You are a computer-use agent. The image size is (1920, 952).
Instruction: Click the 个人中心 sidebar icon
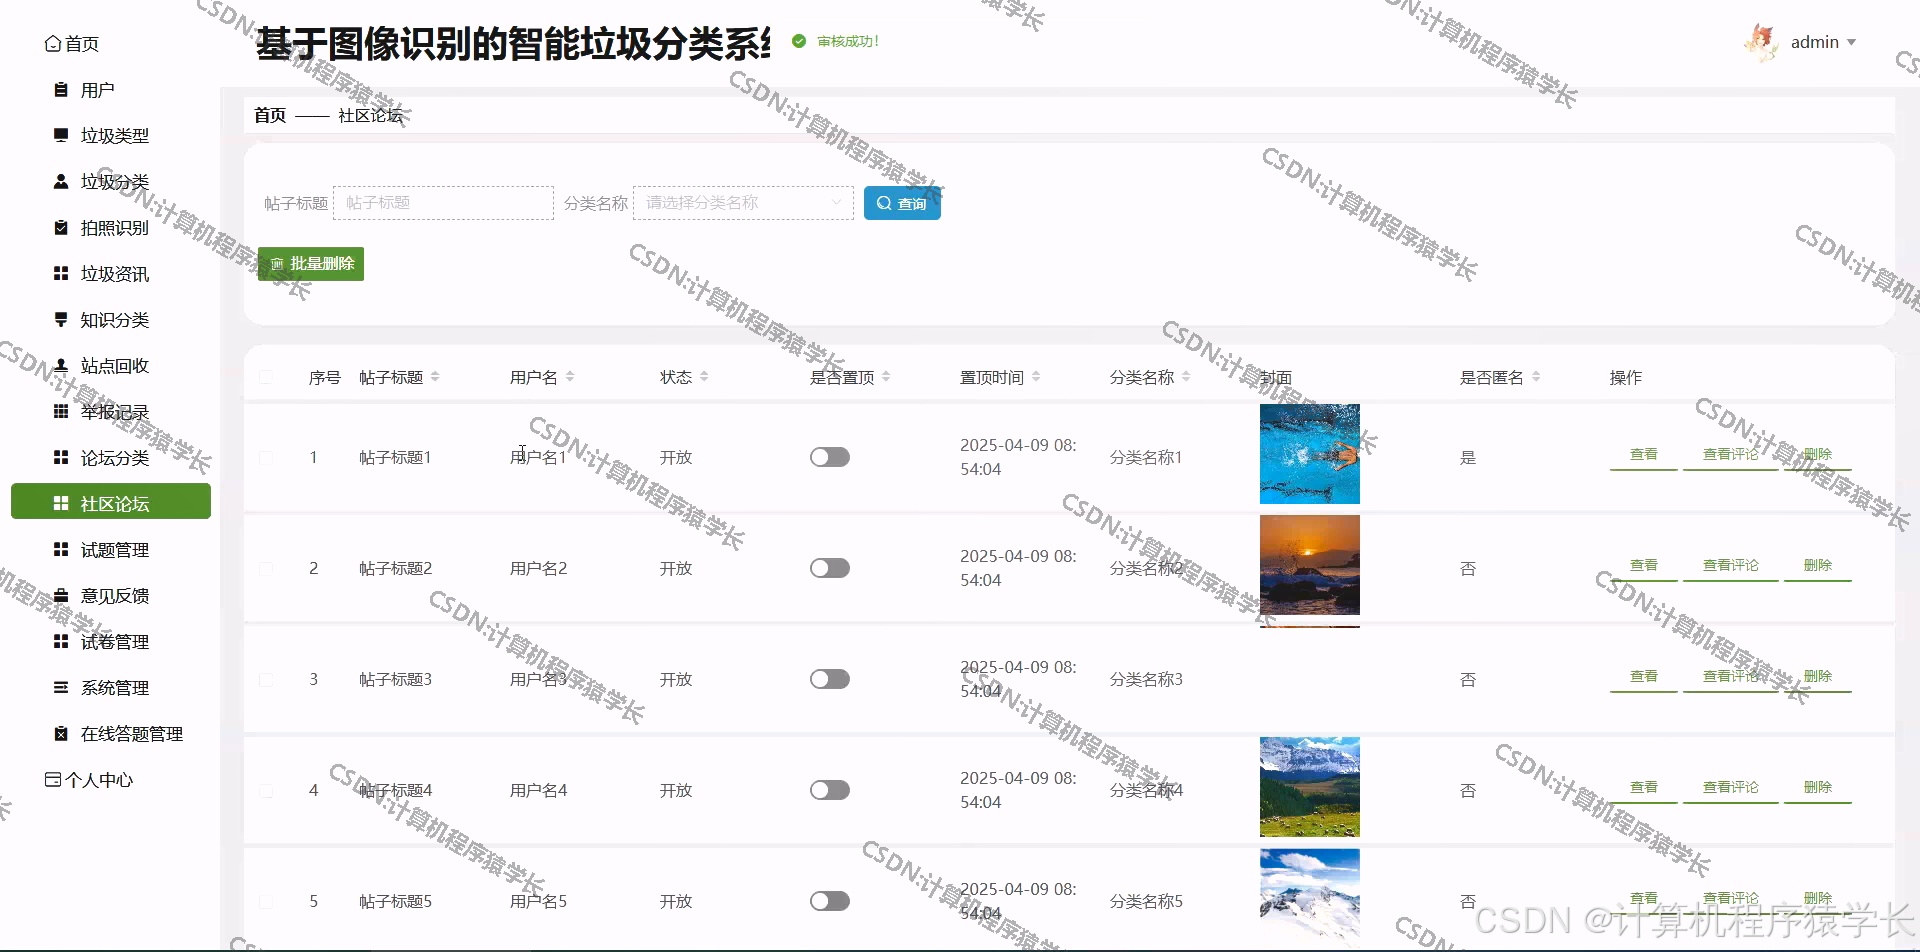[53, 780]
